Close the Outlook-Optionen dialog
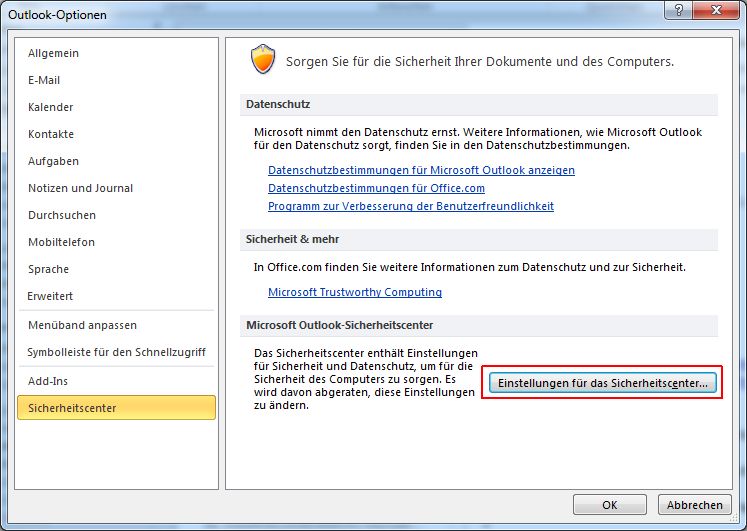This screenshot has height=531, width=747. tap(717, 10)
